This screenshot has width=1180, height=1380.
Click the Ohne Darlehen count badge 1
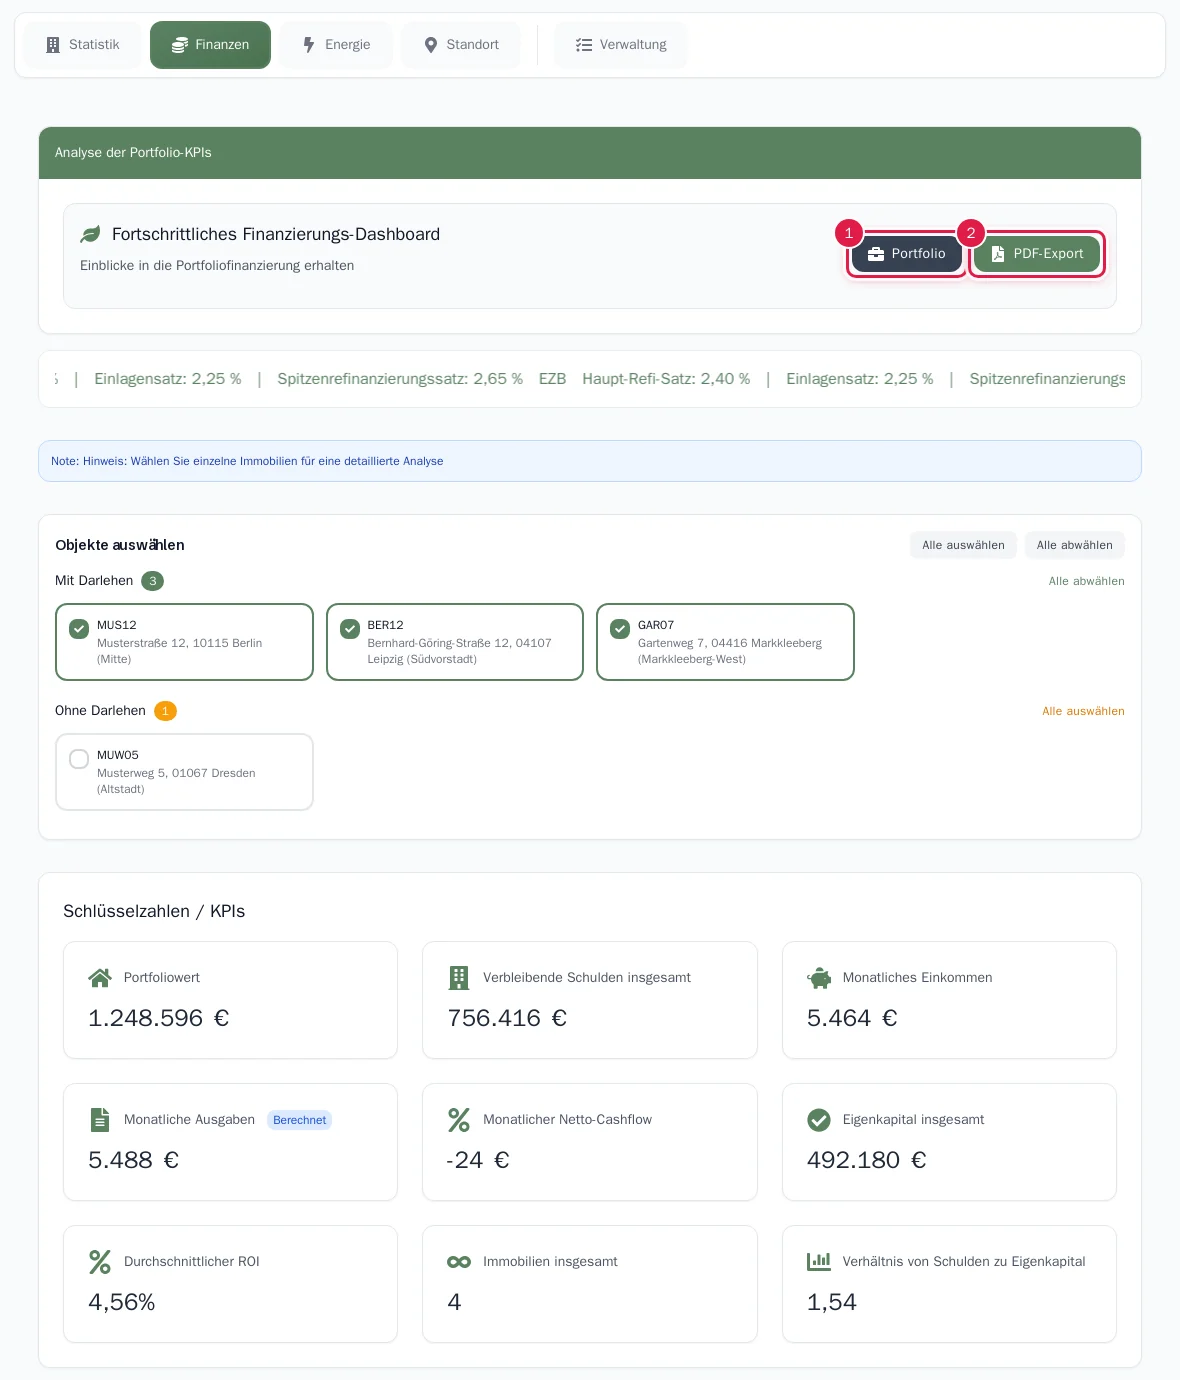[x=165, y=711]
